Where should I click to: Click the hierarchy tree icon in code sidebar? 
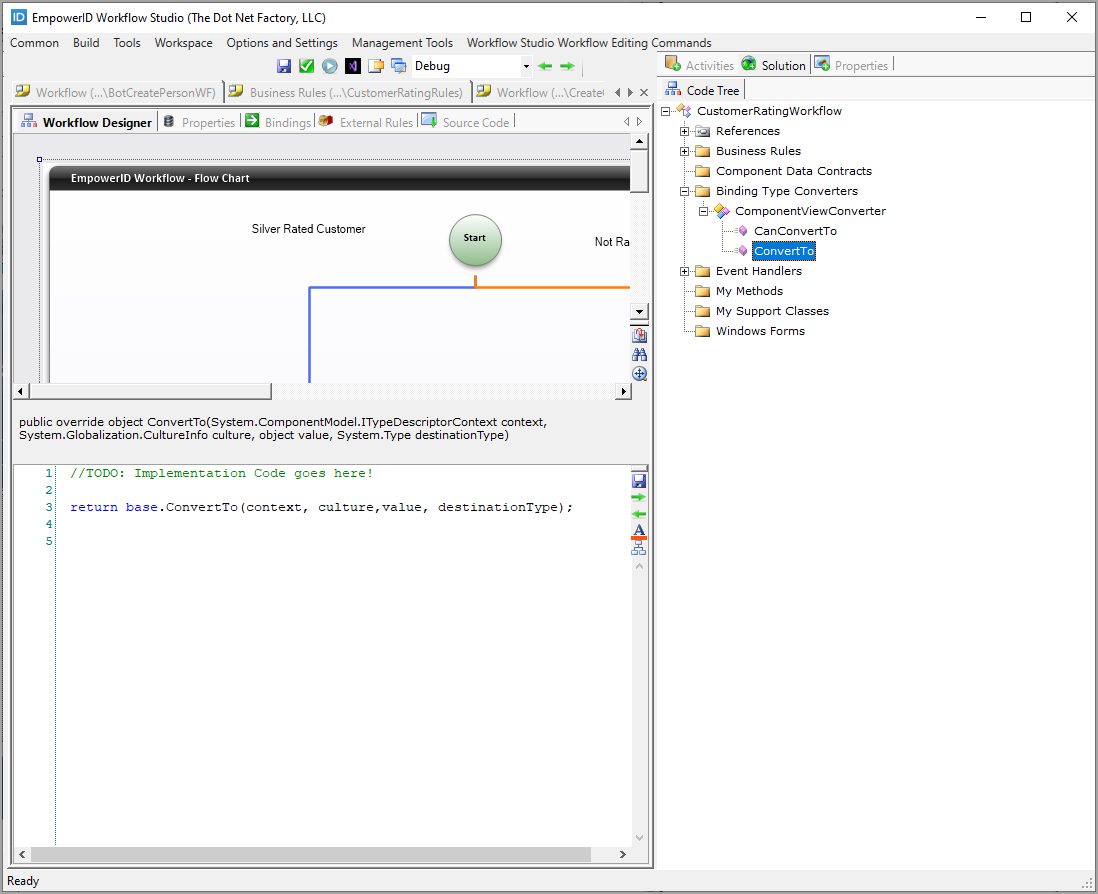click(x=639, y=549)
